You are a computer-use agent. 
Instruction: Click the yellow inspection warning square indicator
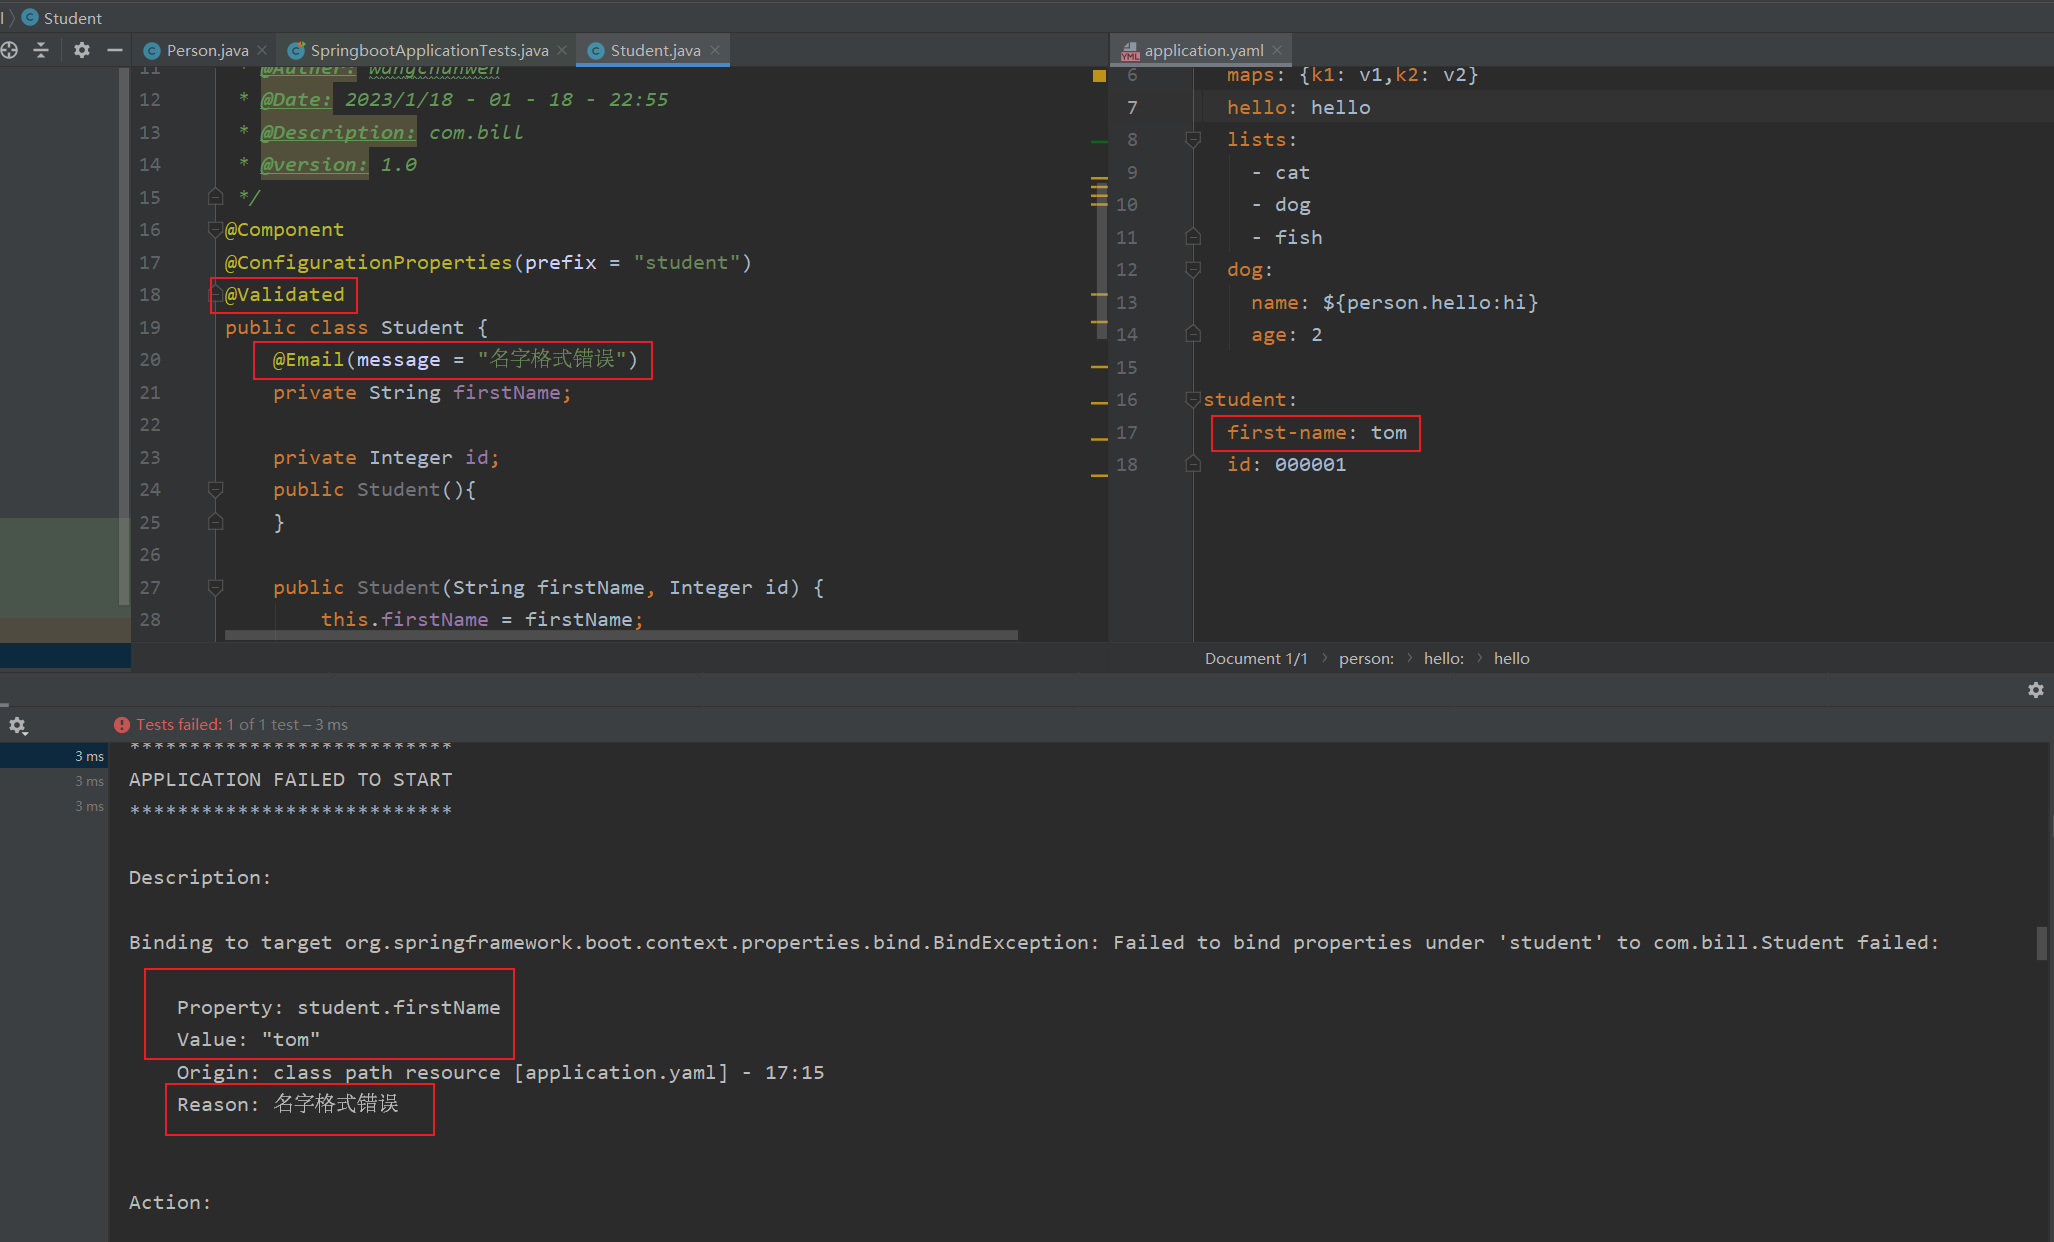coord(1099,76)
